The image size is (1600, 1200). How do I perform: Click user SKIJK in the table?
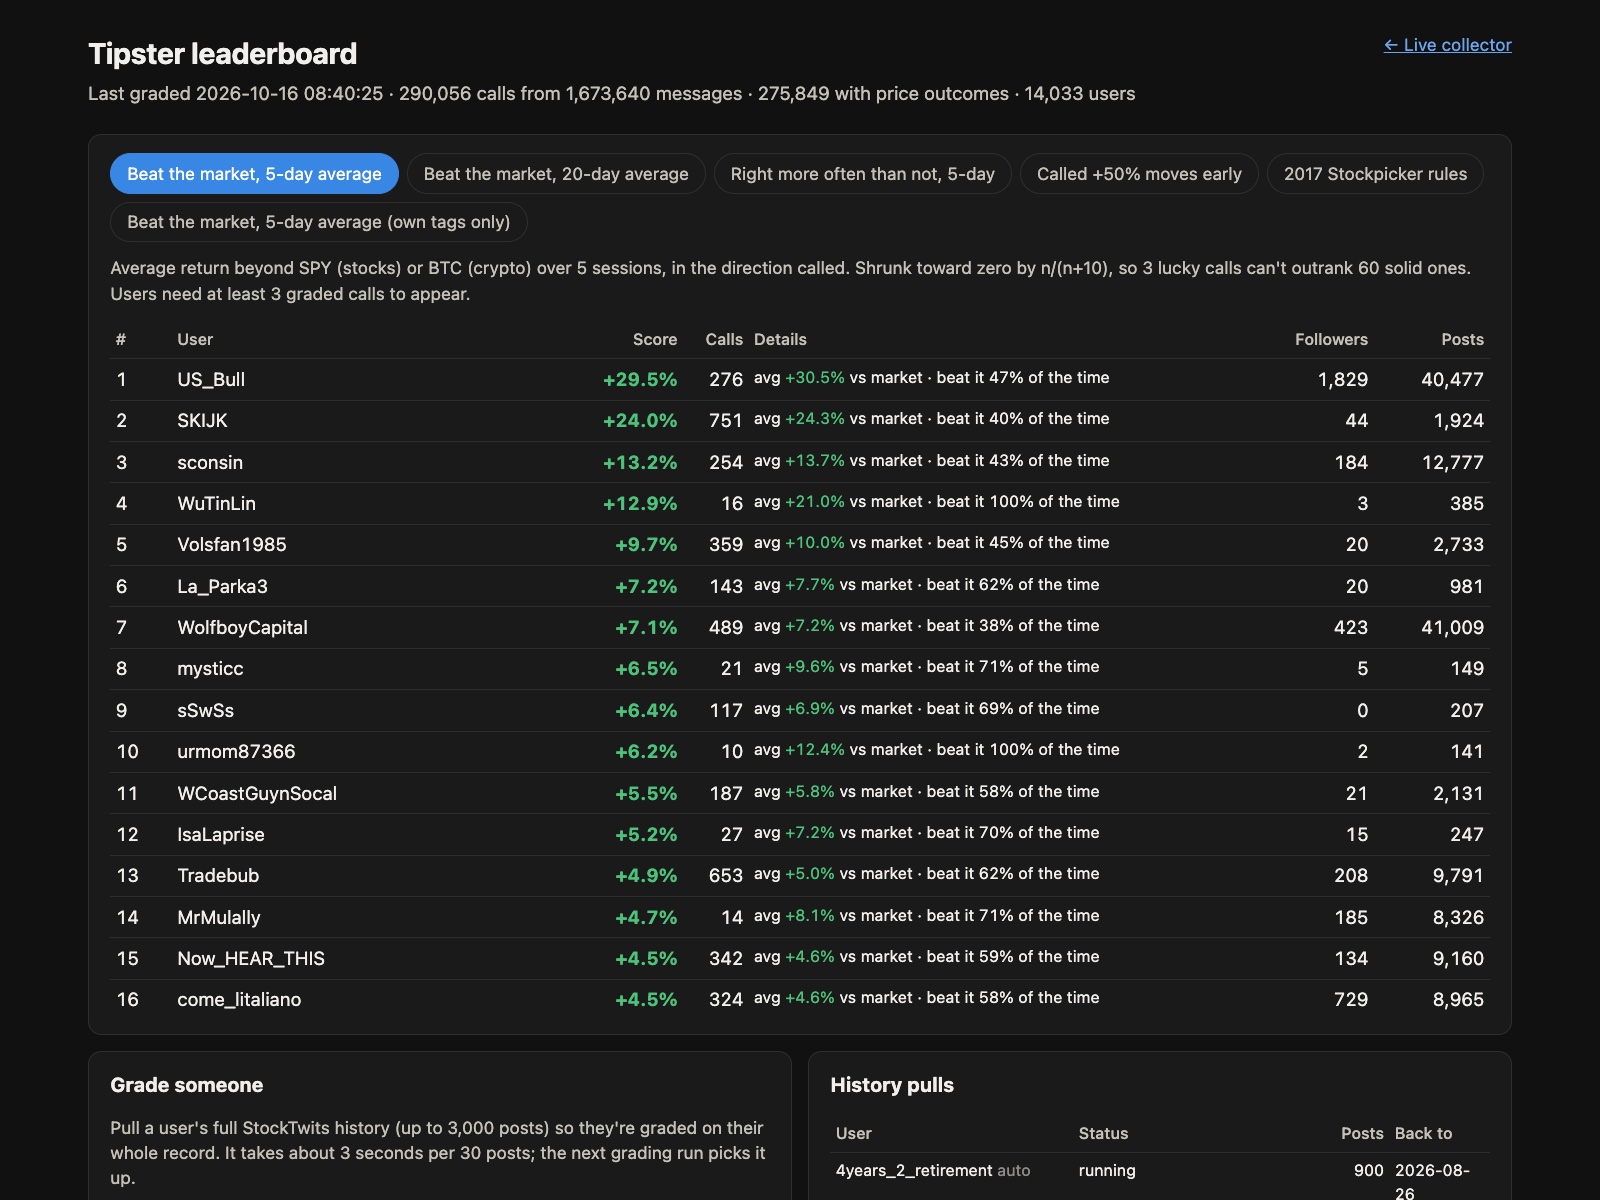point(202,421)
